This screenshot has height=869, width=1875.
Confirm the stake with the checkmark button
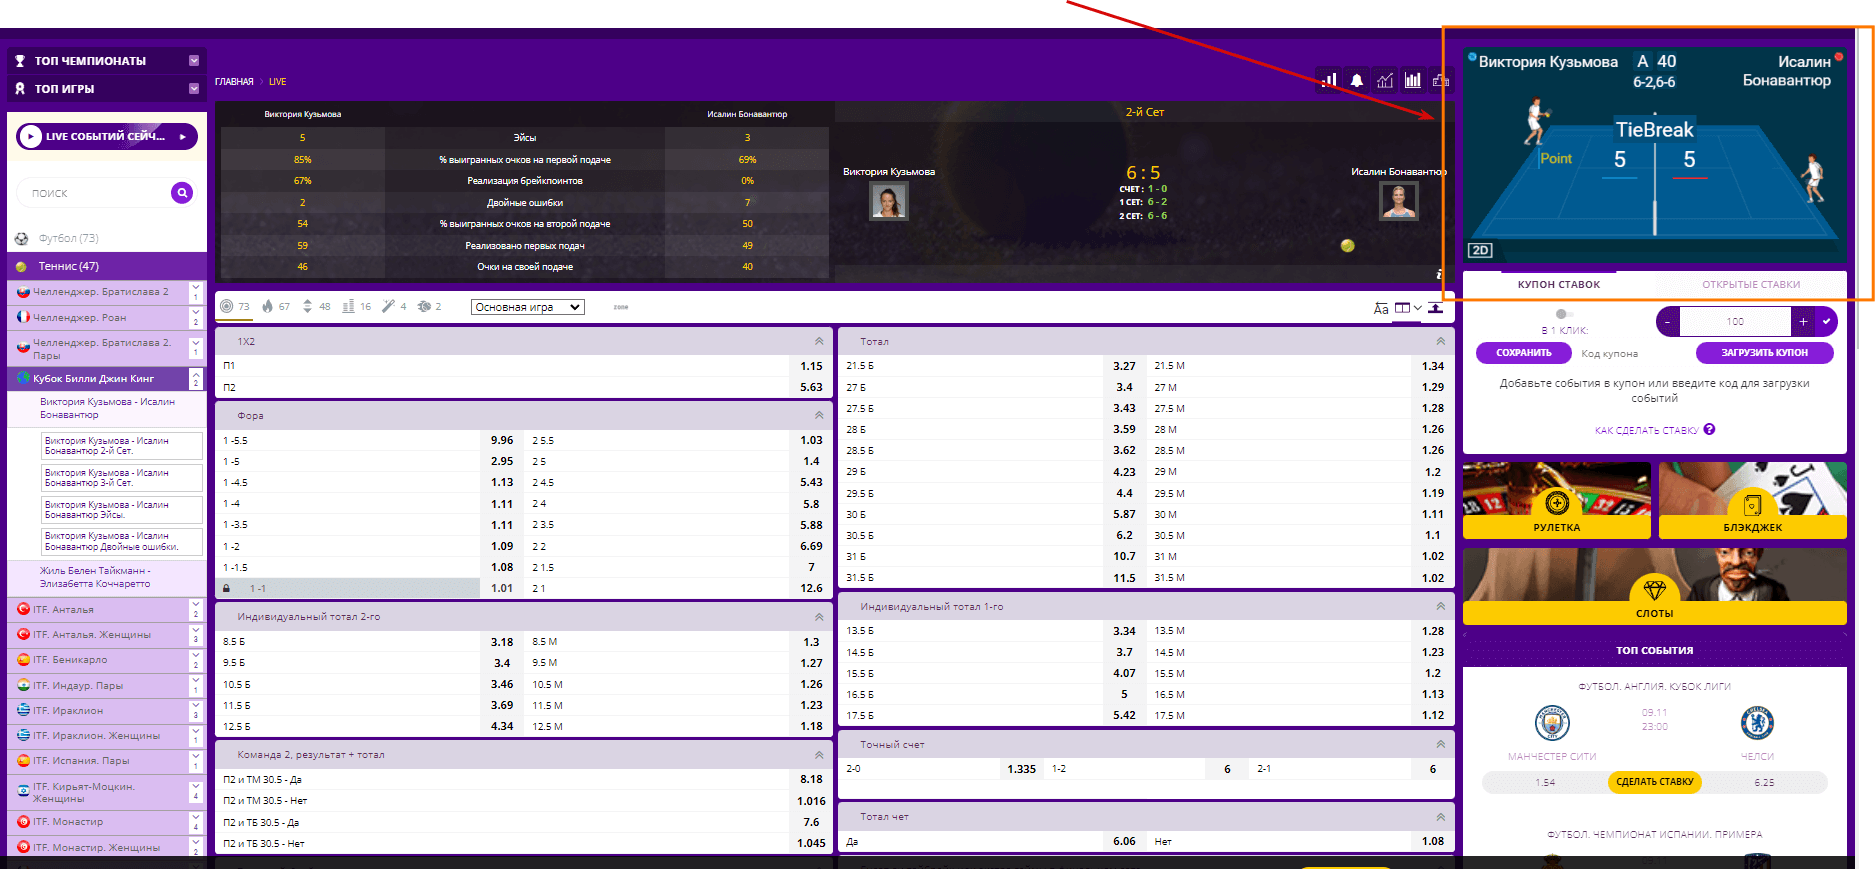1826,322
